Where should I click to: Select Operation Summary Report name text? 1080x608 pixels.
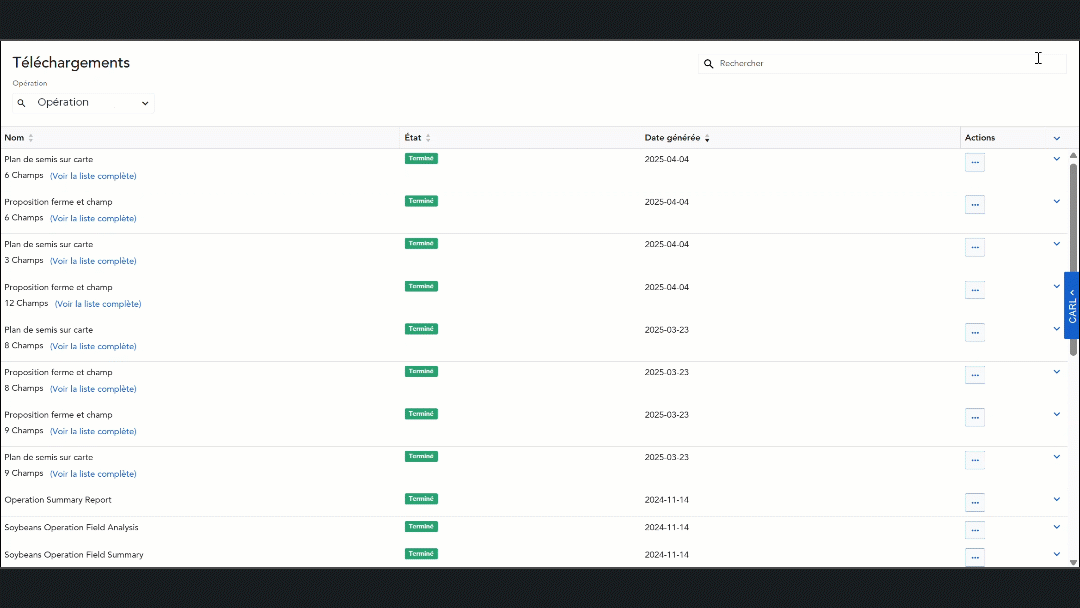[x=58, y=500]
